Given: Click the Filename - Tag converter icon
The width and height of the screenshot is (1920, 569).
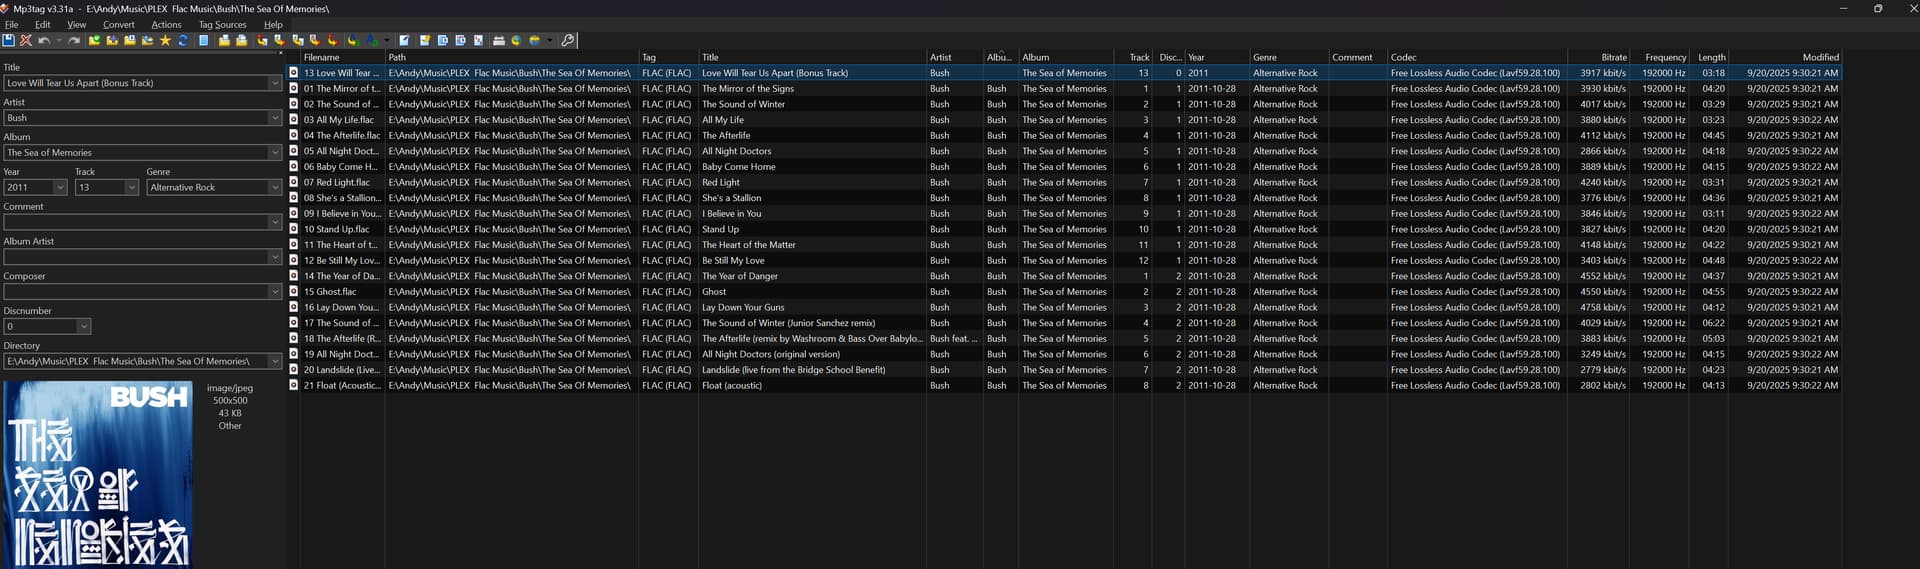Looking at the screenshot, I should click(x=279, y=41).
